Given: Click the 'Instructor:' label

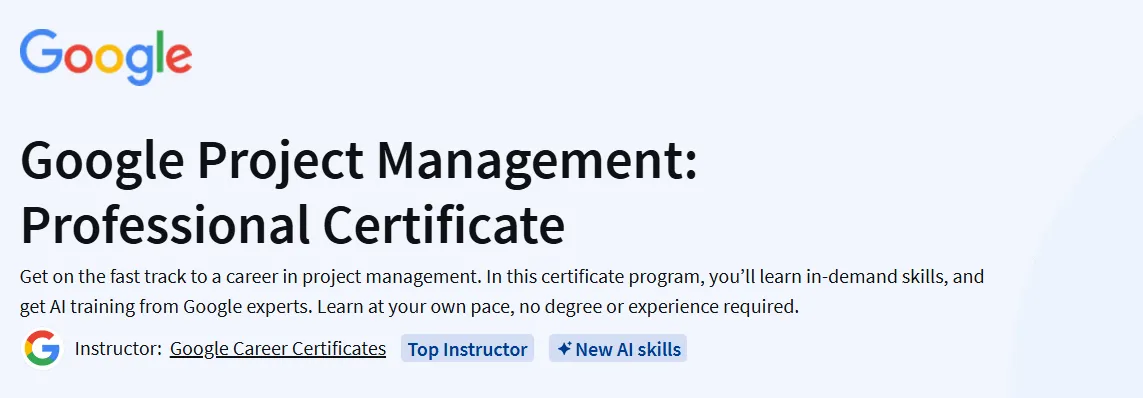Looking at the screenshot, I should 118,349.
